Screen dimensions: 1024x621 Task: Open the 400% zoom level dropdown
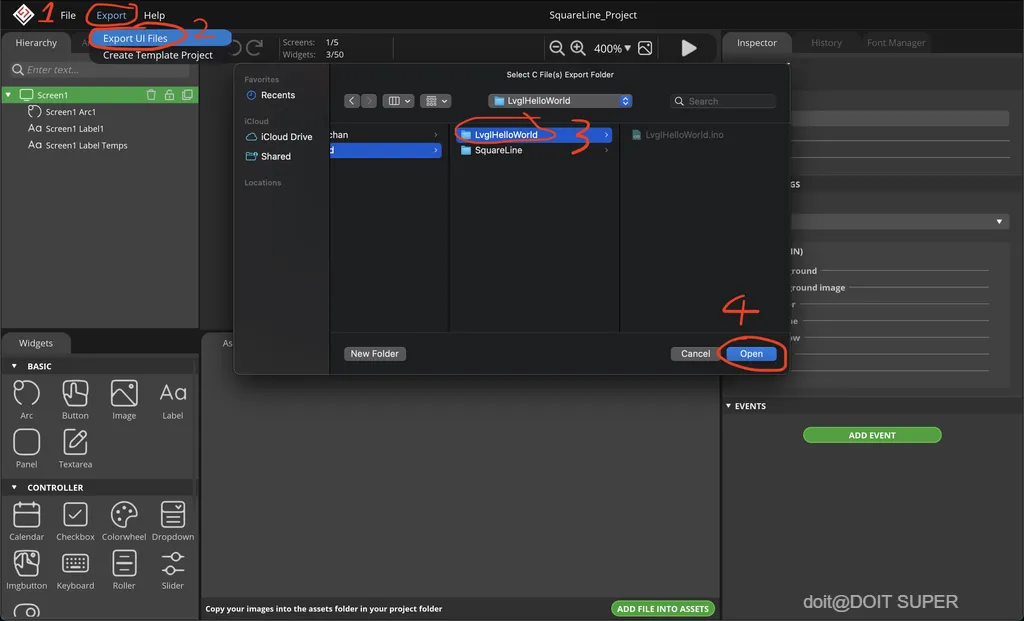pyautogui.click(x=612, y=48)
